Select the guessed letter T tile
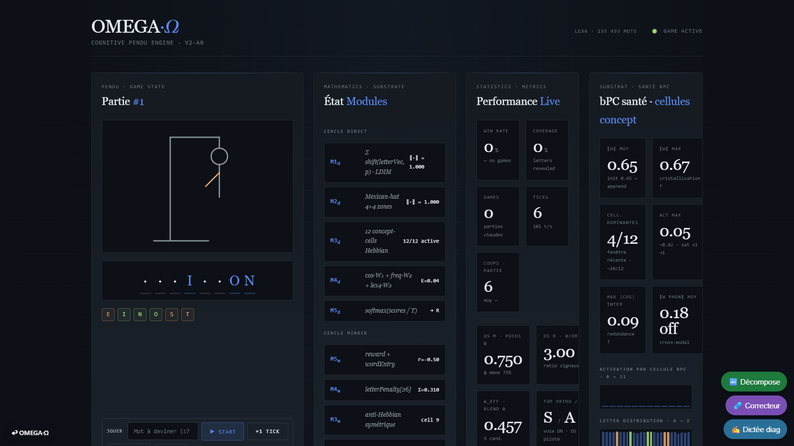The width and height of the screenshot is (794, 446). 187,314
